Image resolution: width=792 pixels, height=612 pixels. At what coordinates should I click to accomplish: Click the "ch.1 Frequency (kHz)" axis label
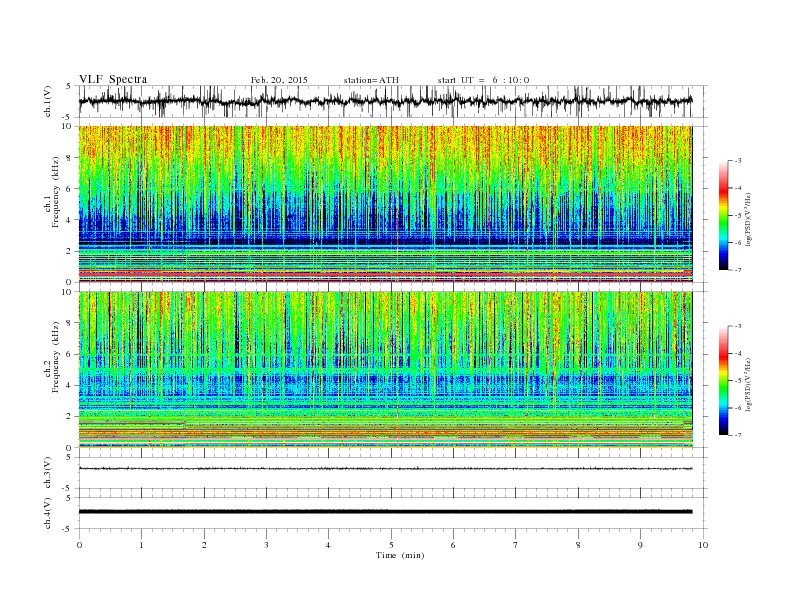[51, 192]
